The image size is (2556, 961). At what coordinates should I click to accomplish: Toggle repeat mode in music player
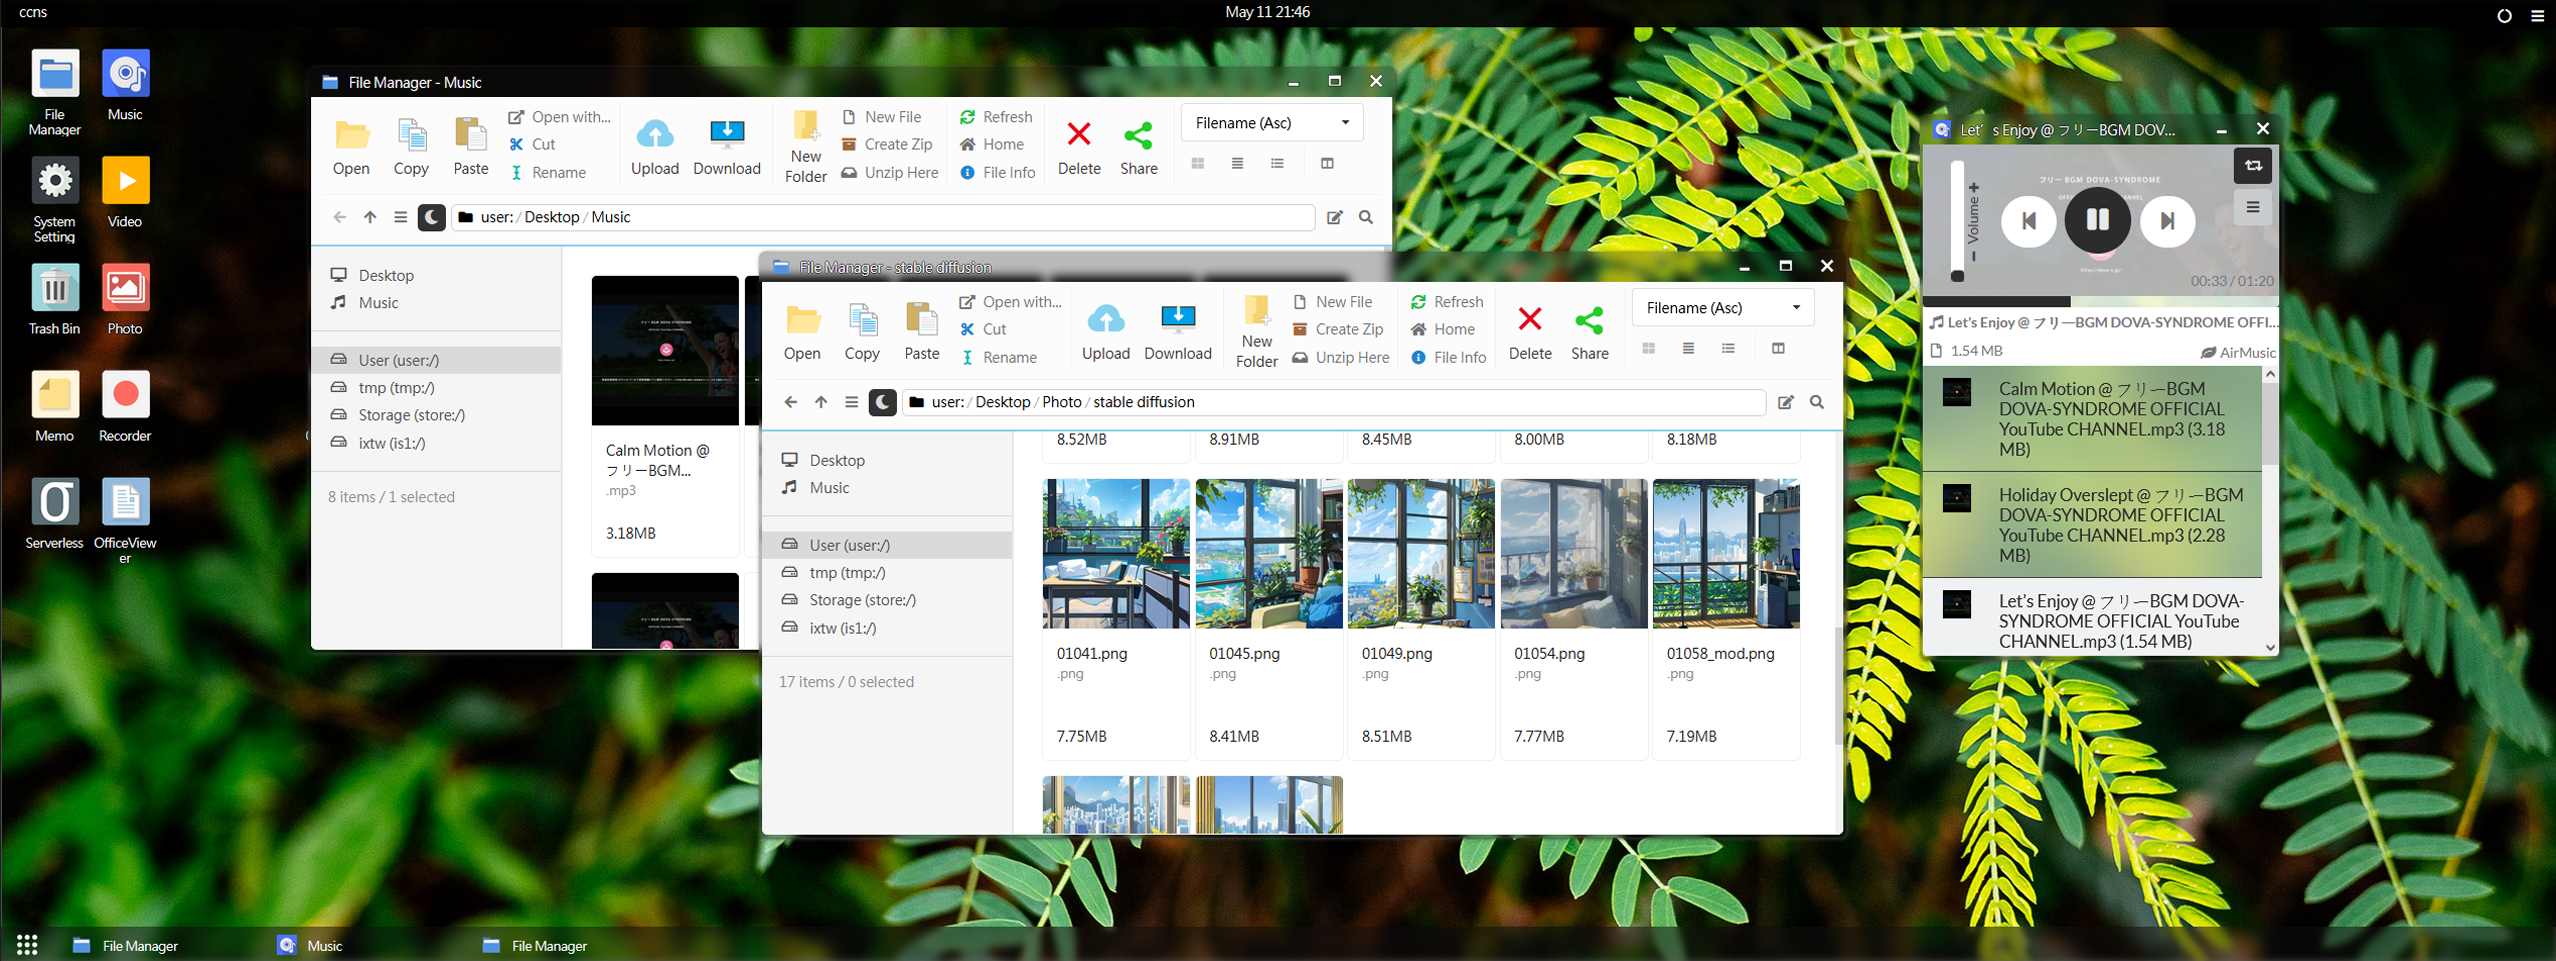tap(2252, 166)
